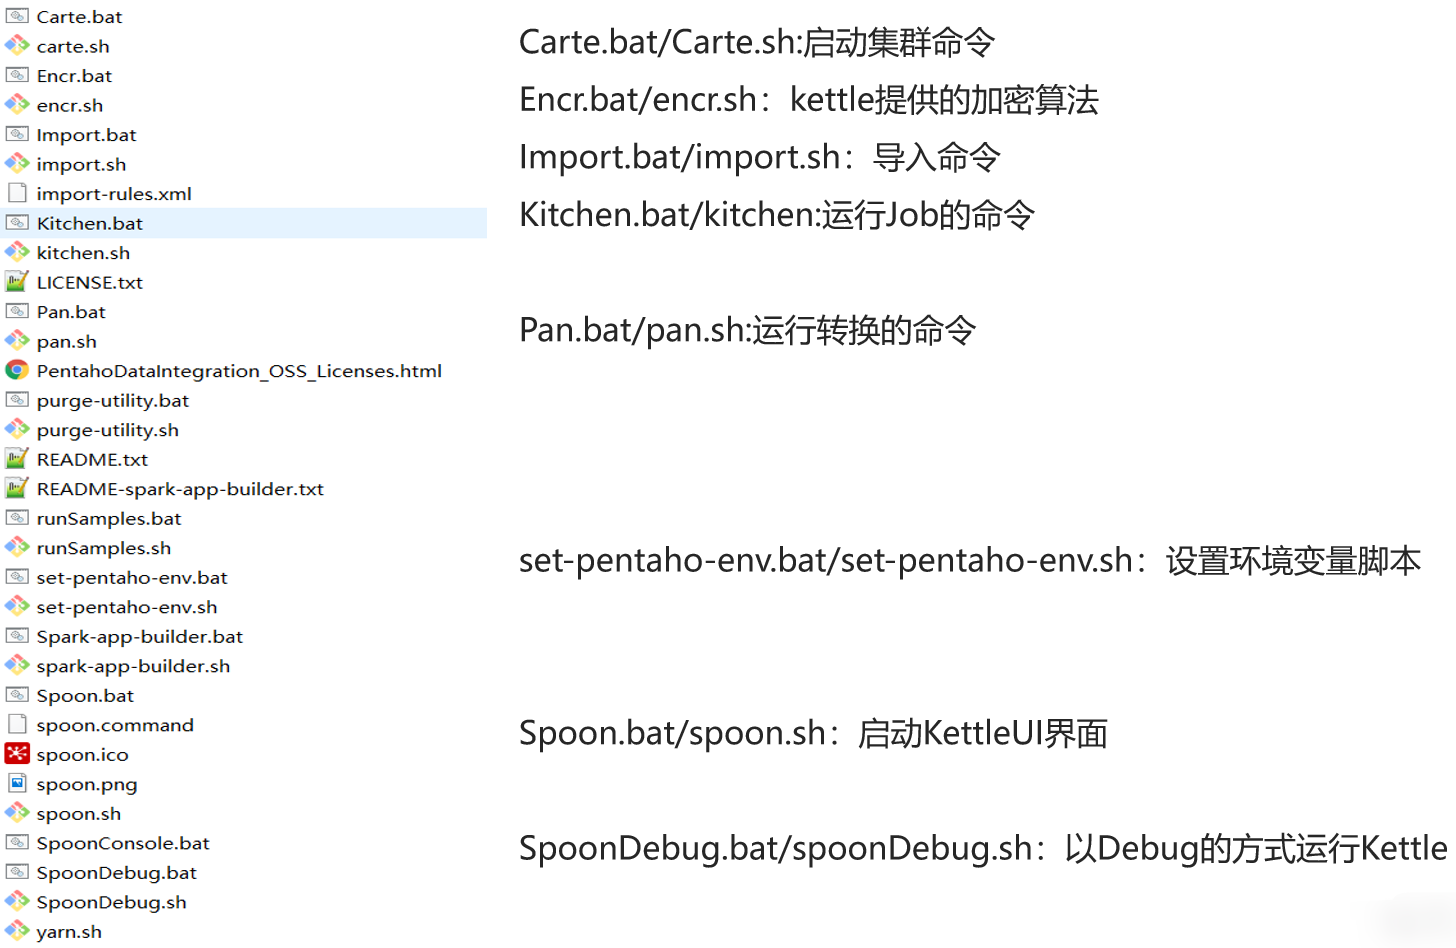The width and height of the screenshot is (1456, 948).
Task: Select README-spark-app-builder.txt file name
Action: [x=180, y=489]
